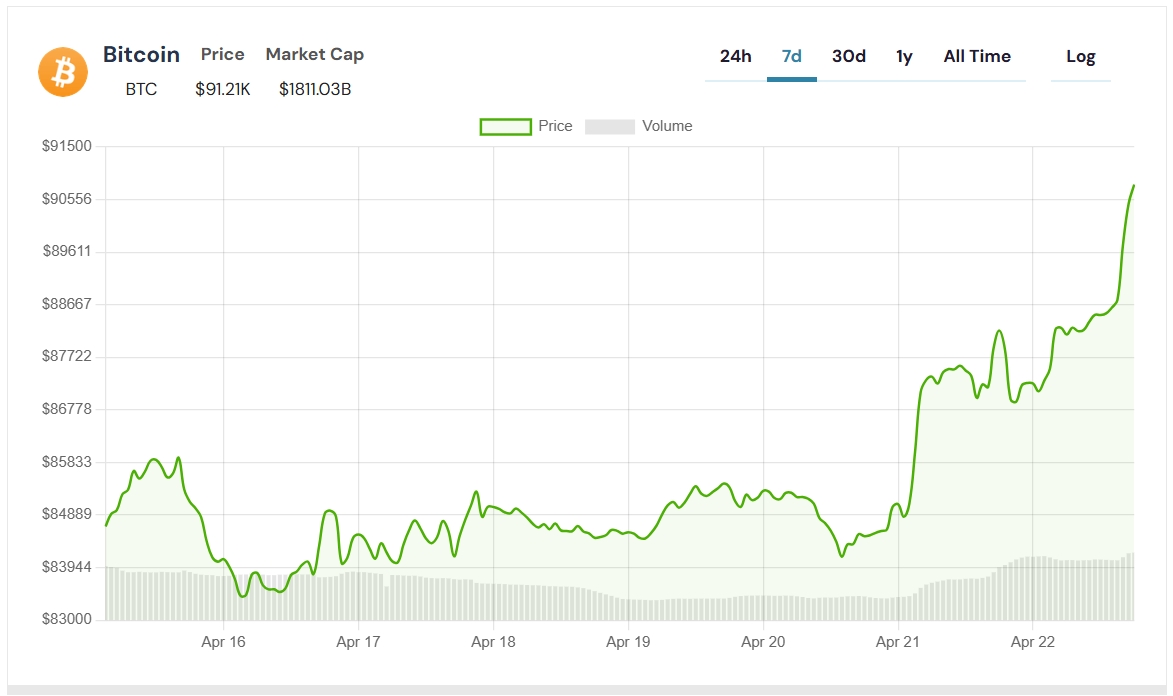Click the Apr 20 x-axis date
The image size is (1173, 696).
click(763, 642)
